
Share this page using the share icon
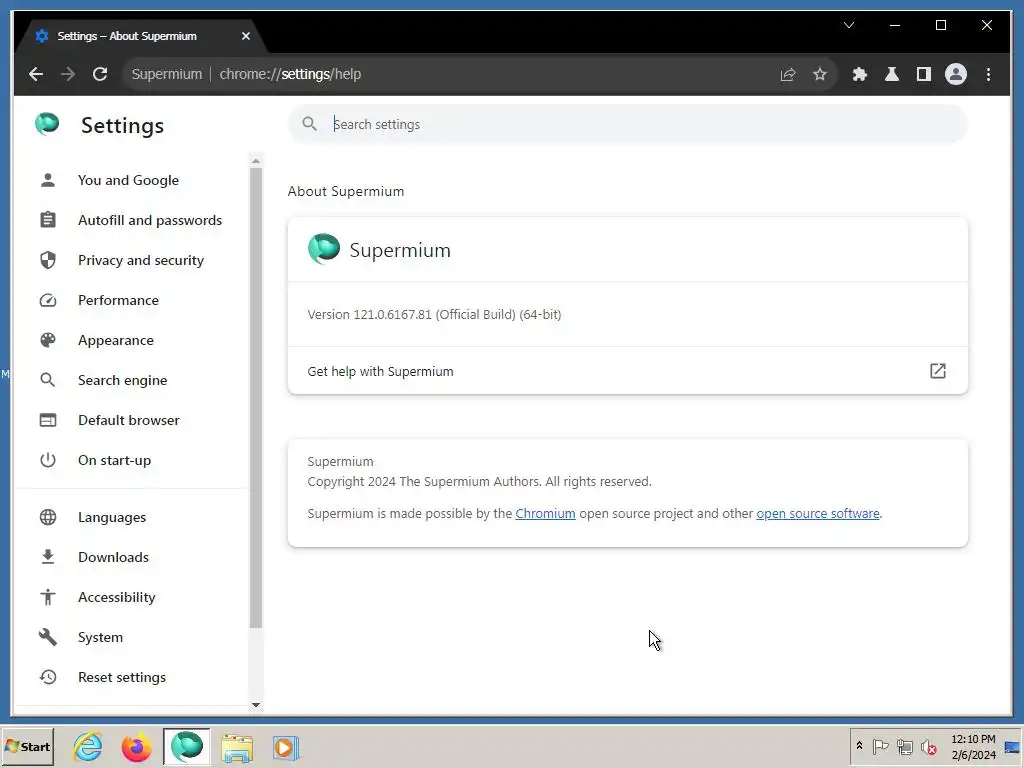pyautogui.click(x=788, y=74)
